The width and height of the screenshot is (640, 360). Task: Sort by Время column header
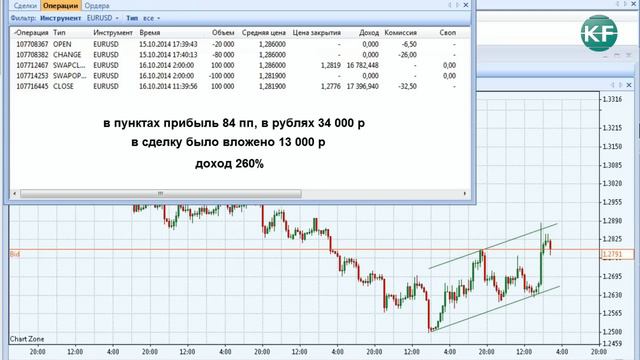[150, 32]
